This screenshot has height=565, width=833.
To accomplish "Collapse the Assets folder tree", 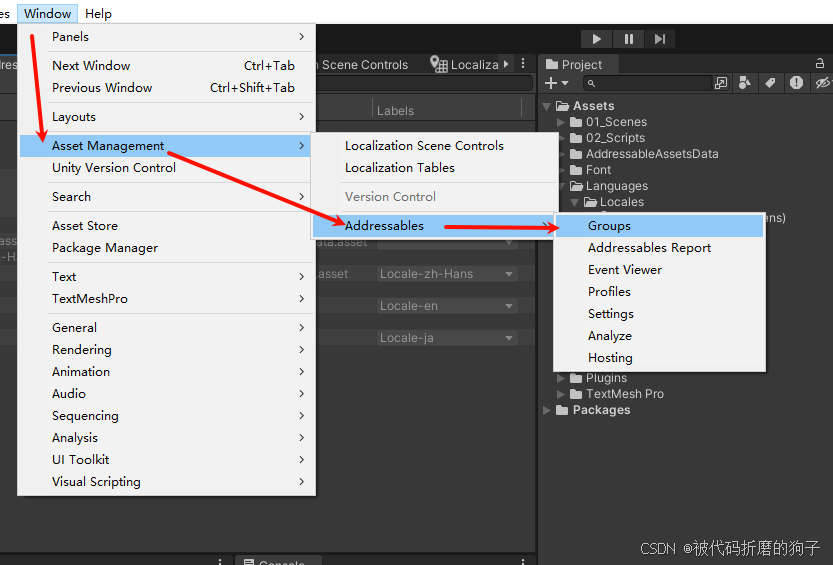I will (547, 106).
